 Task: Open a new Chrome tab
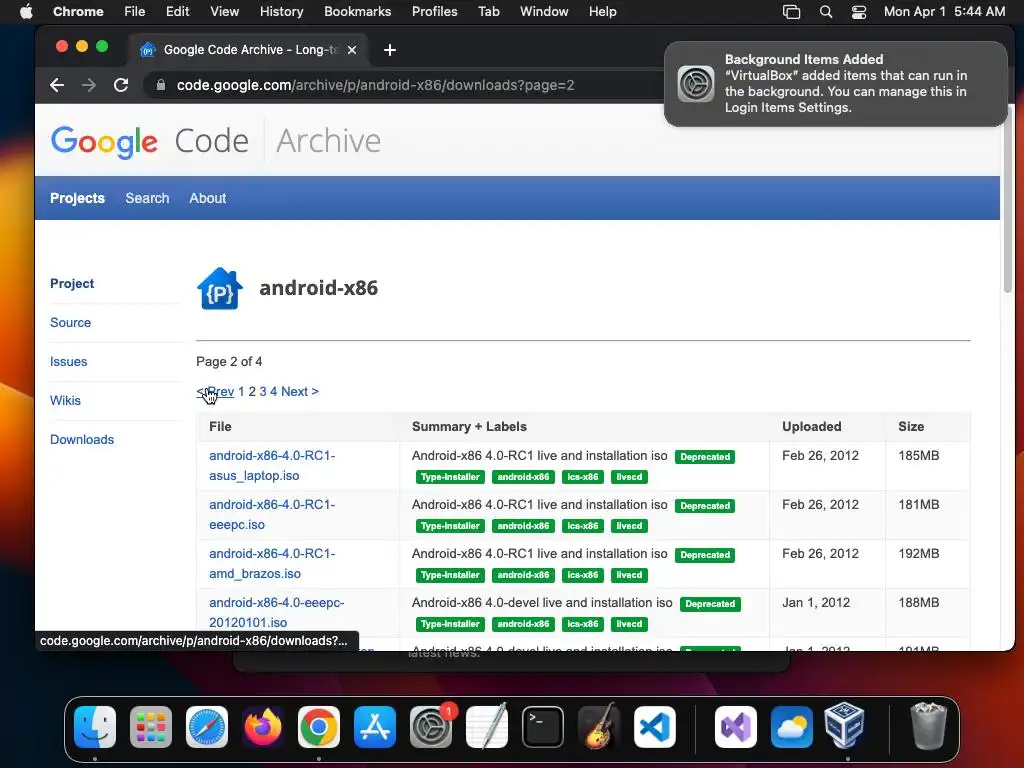coord(390,50)
